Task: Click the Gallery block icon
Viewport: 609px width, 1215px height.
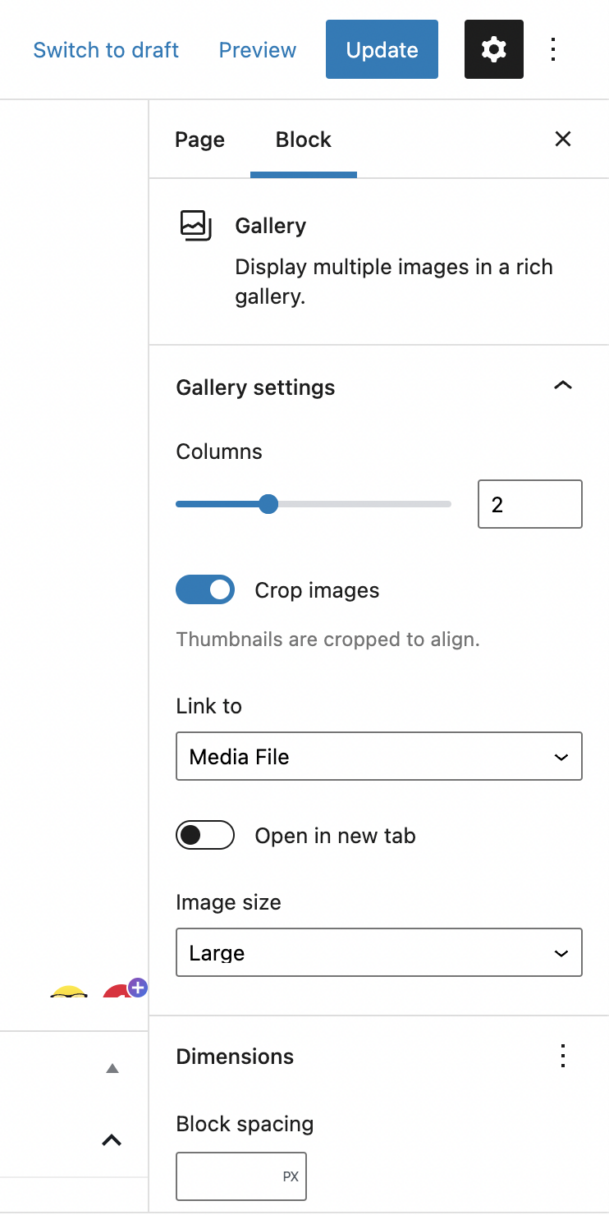Action: (x=195, y=226)
